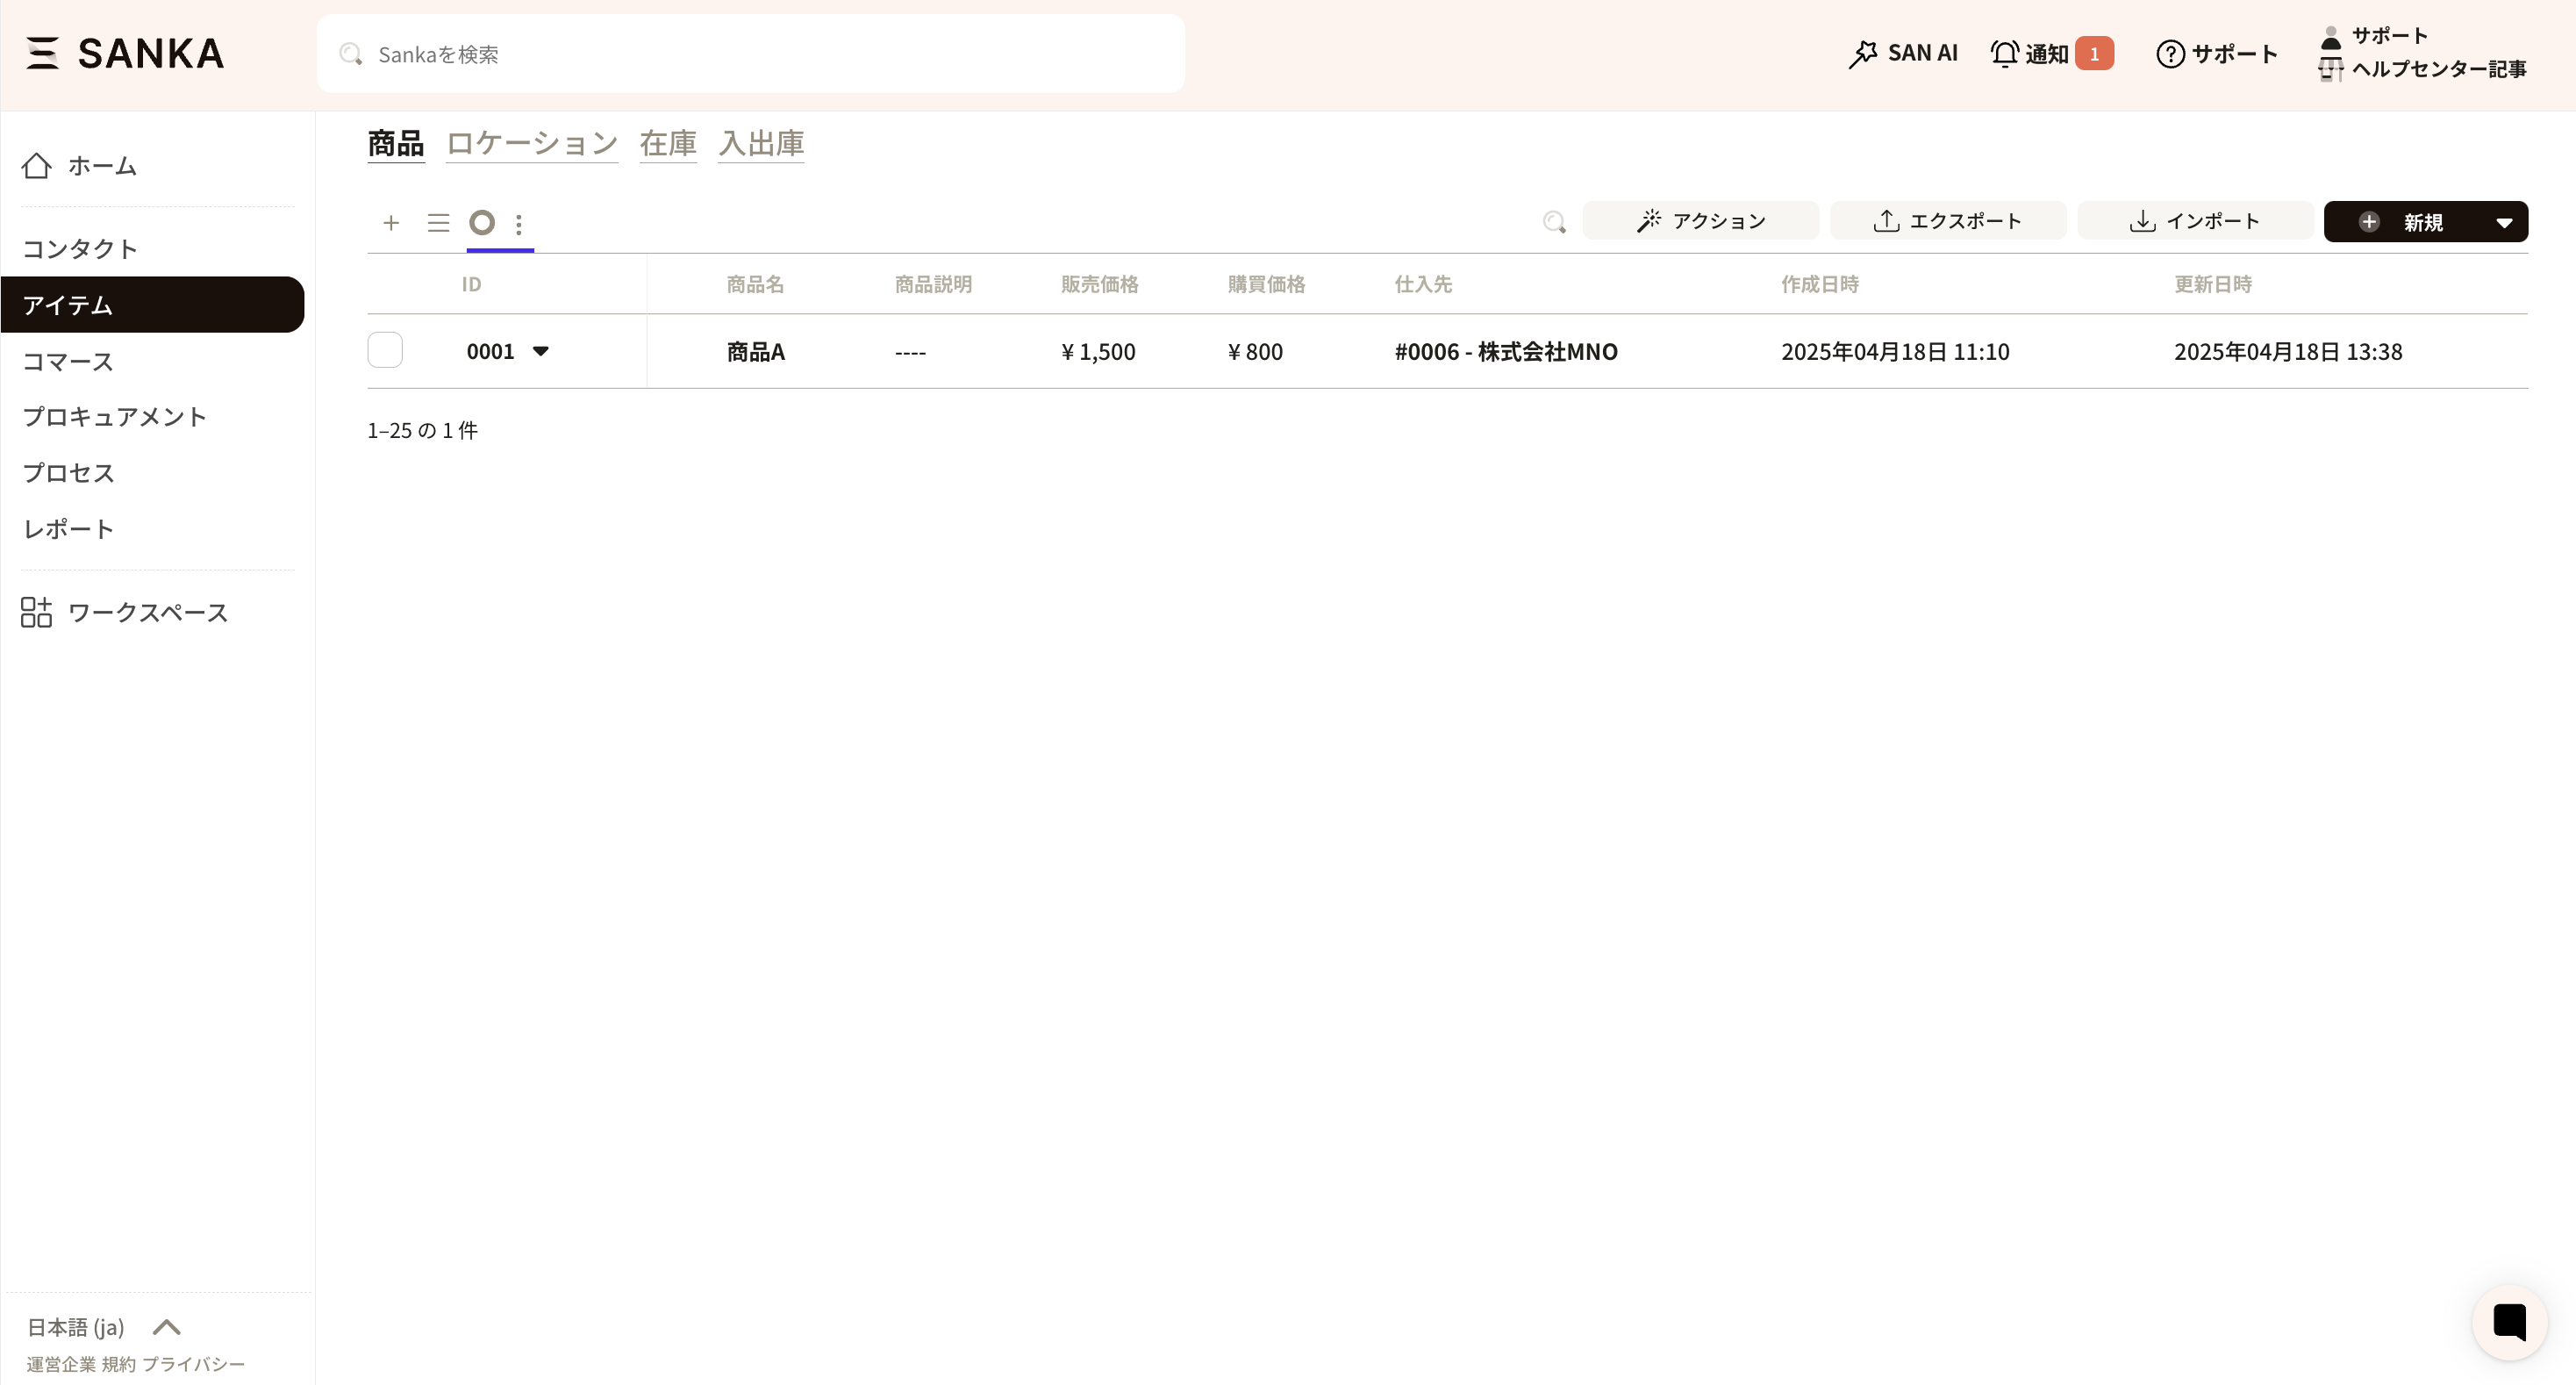Switch to the 在庫 tab
Viewport: 2576px width, 1385px height.
(x=667, y=143)
